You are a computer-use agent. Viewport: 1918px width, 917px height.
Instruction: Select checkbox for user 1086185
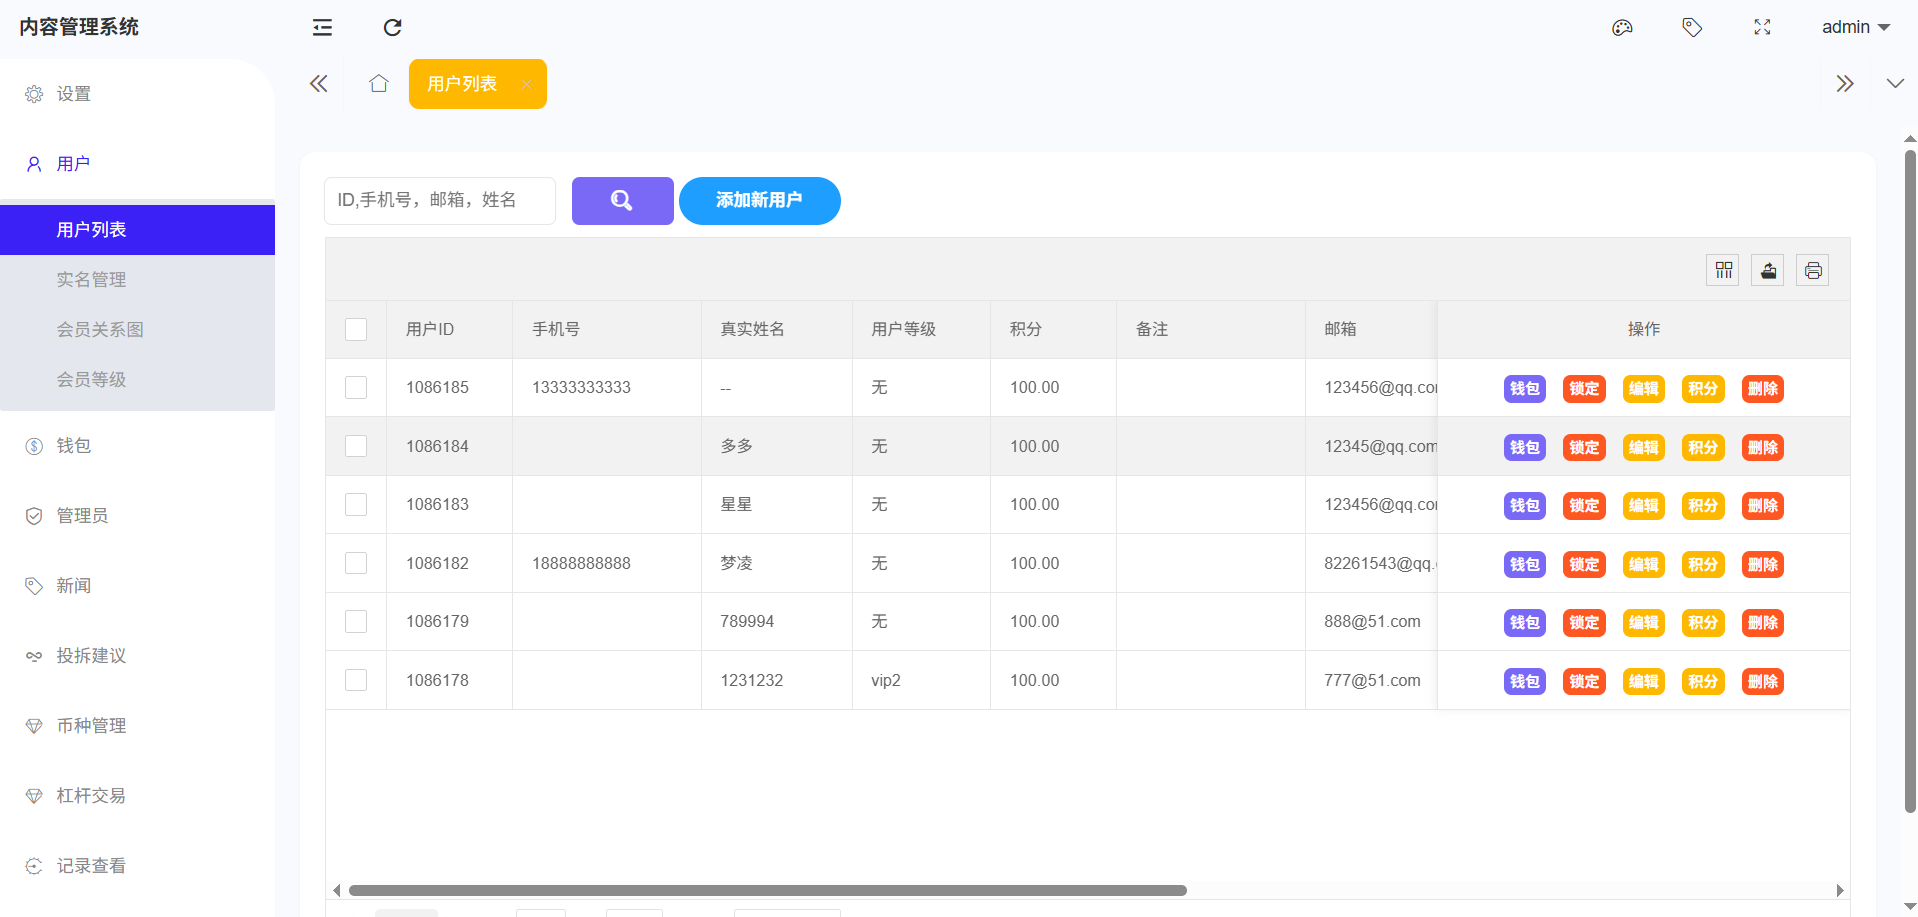356,388
